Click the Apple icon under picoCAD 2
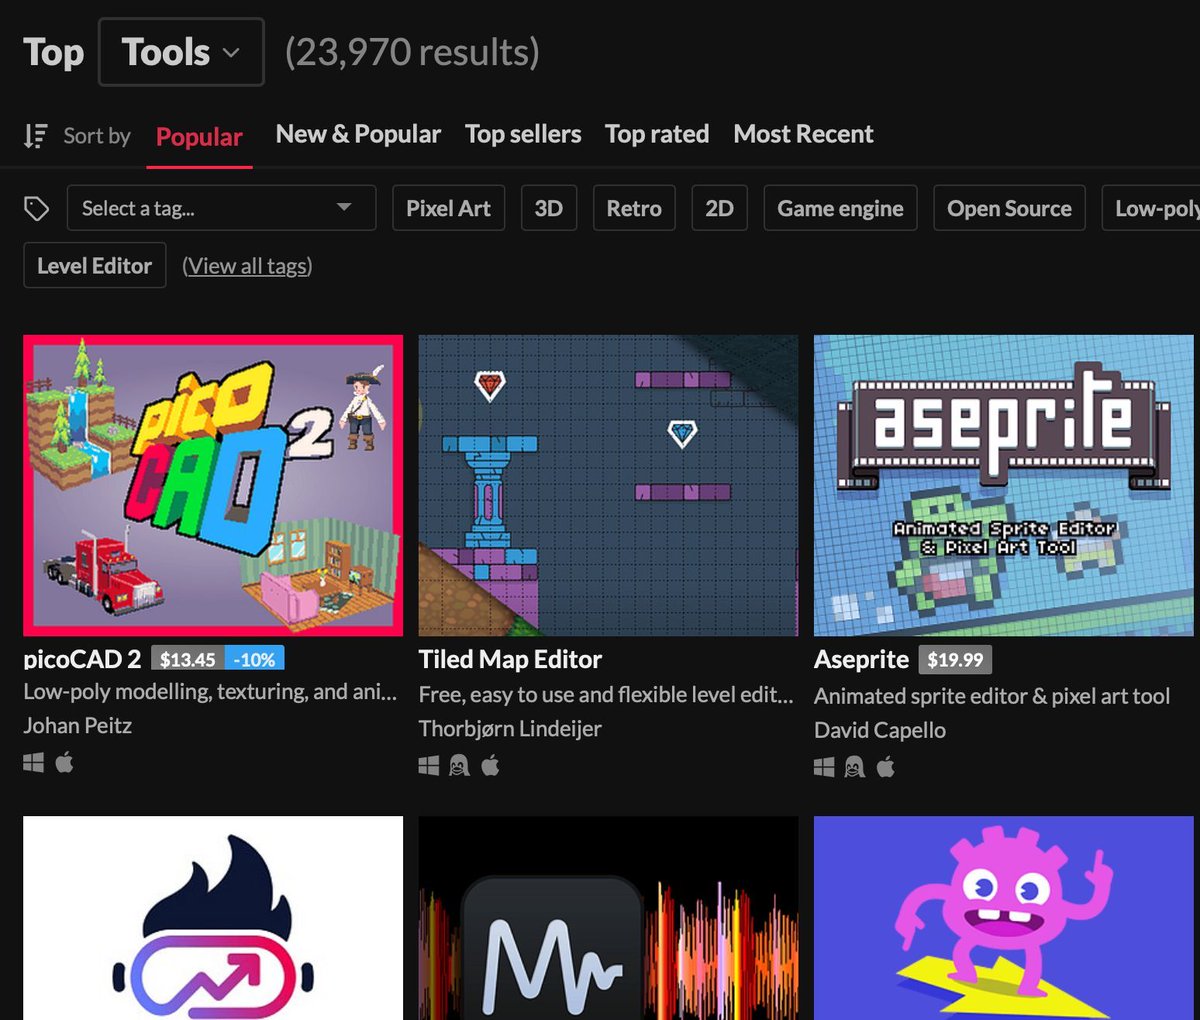 64,763
